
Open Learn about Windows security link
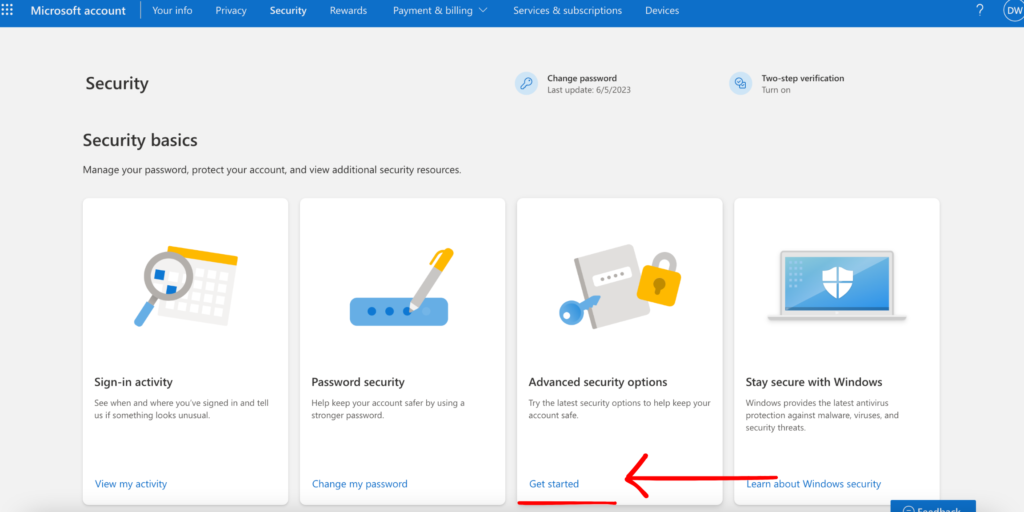pos(814,484)
